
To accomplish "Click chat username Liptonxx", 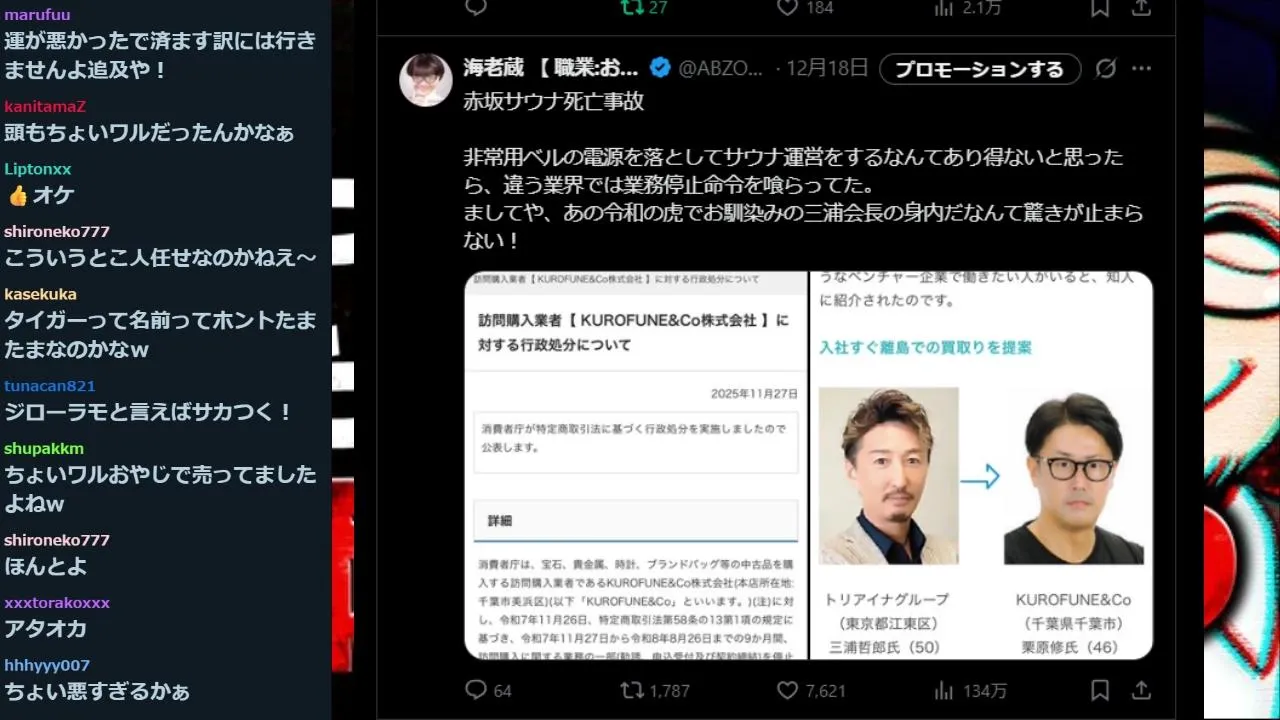I will pos(38,169).
